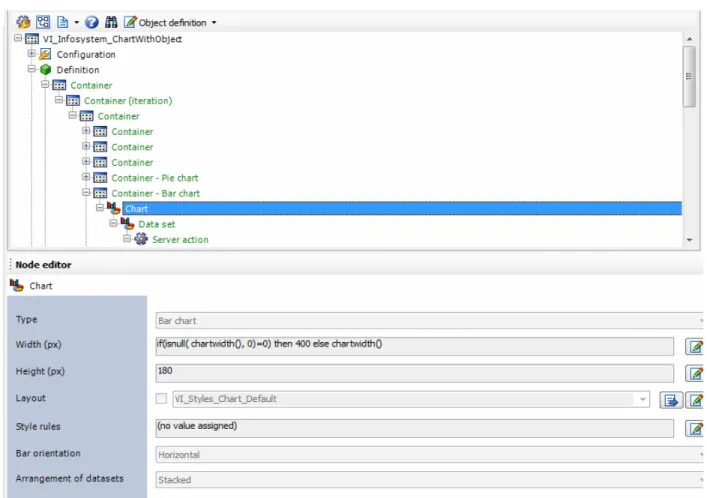
Task: Click the tree scrollbar down arrow
Action: (689, 240)
